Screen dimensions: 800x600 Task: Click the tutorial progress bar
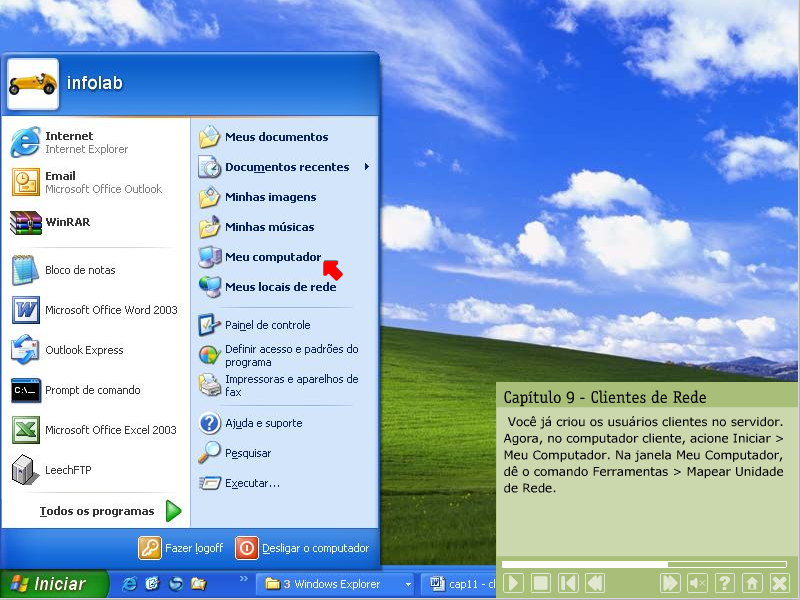pos(645,564)
